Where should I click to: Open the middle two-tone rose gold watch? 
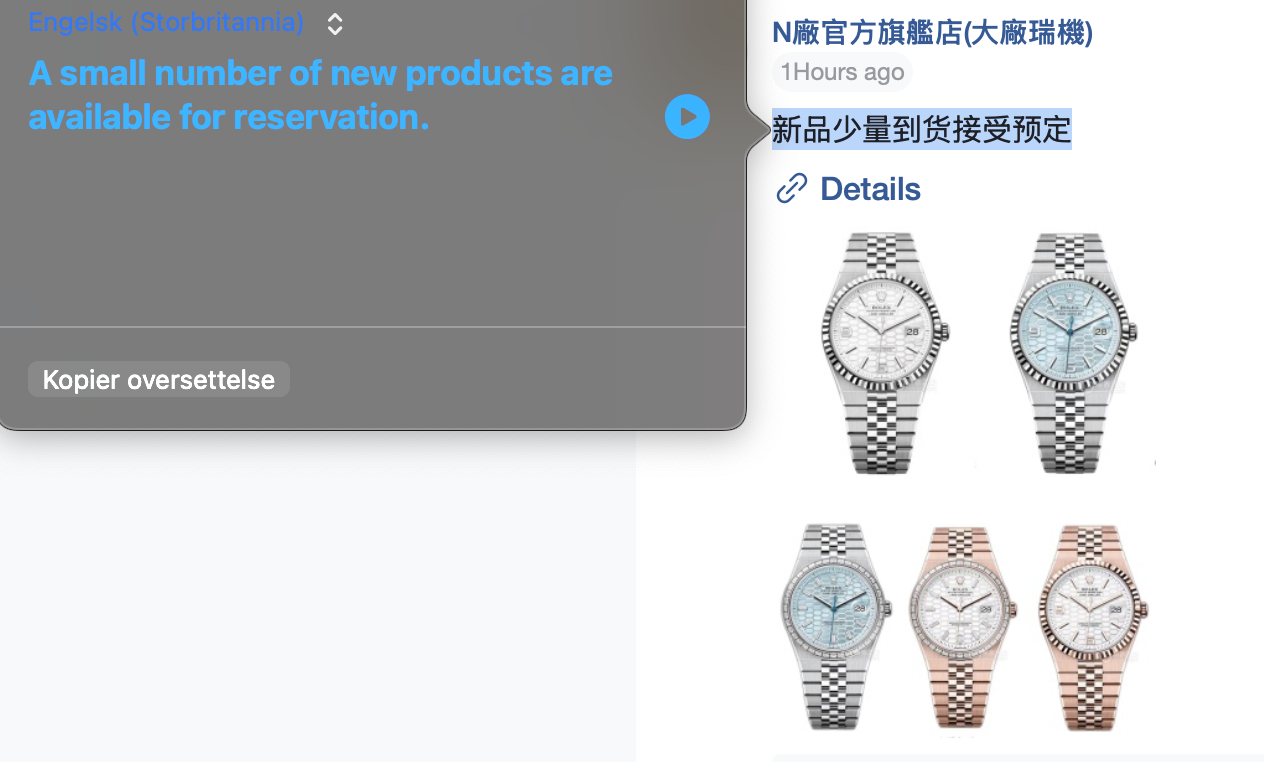[x=963, y=627]
